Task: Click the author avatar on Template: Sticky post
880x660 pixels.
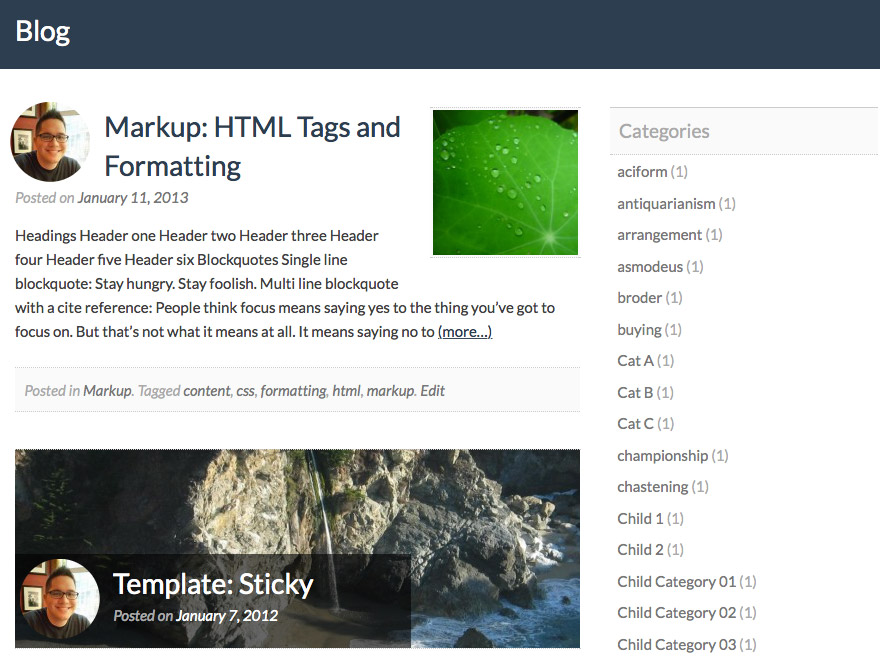Action: (x=60, y=599)
